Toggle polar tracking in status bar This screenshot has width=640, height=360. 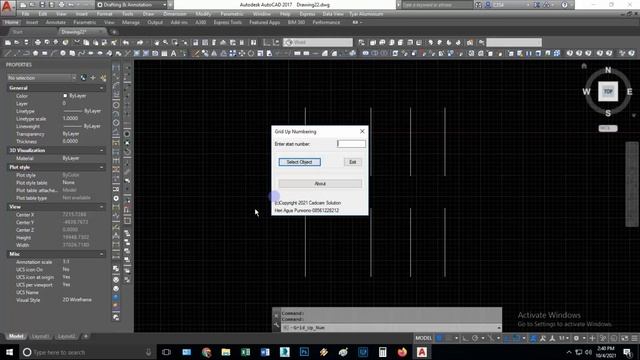[x=475, y=338]
